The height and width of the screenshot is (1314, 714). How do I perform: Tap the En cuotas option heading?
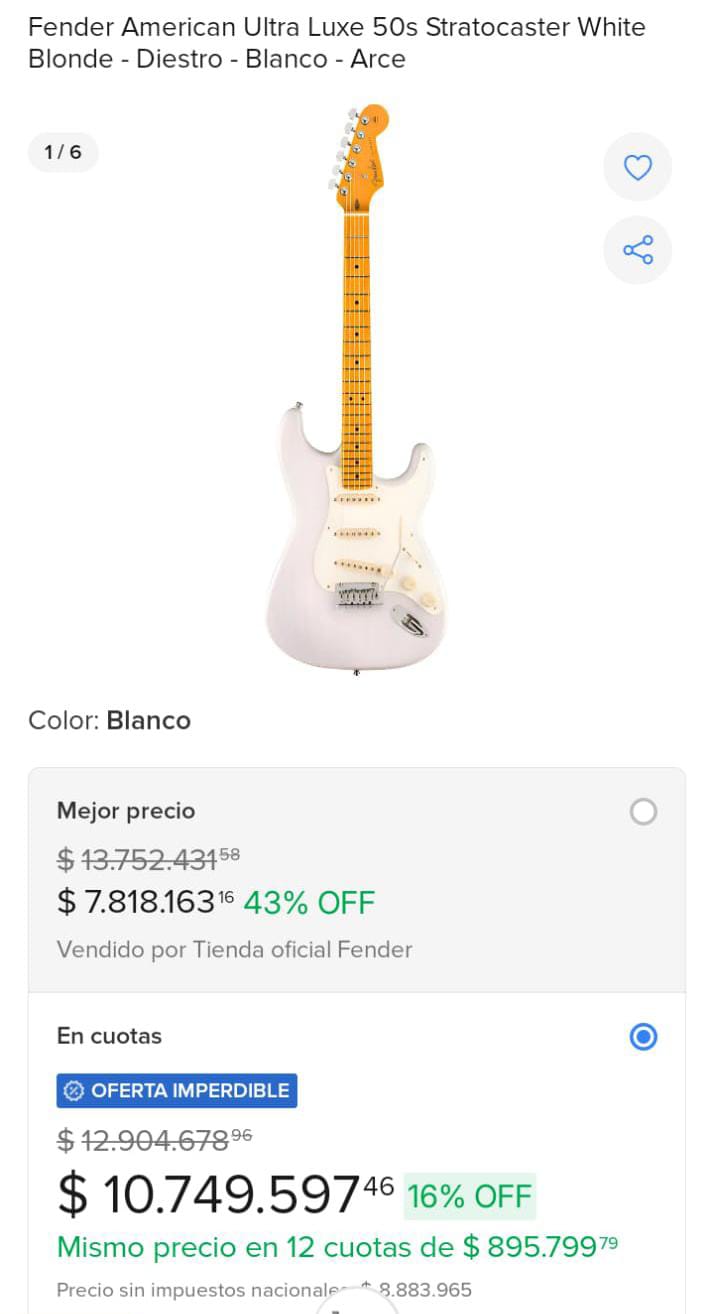pyautogui.click(x=109, y=1036)
